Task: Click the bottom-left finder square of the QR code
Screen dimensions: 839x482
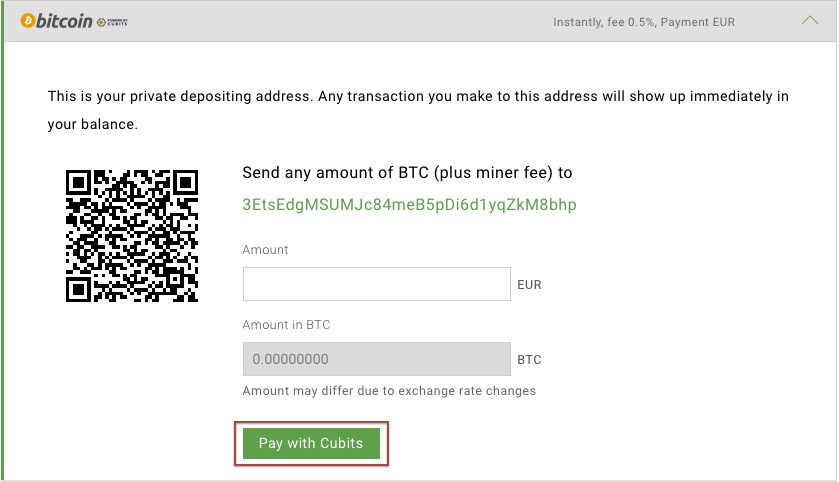Action: click(x=79, y=289)
